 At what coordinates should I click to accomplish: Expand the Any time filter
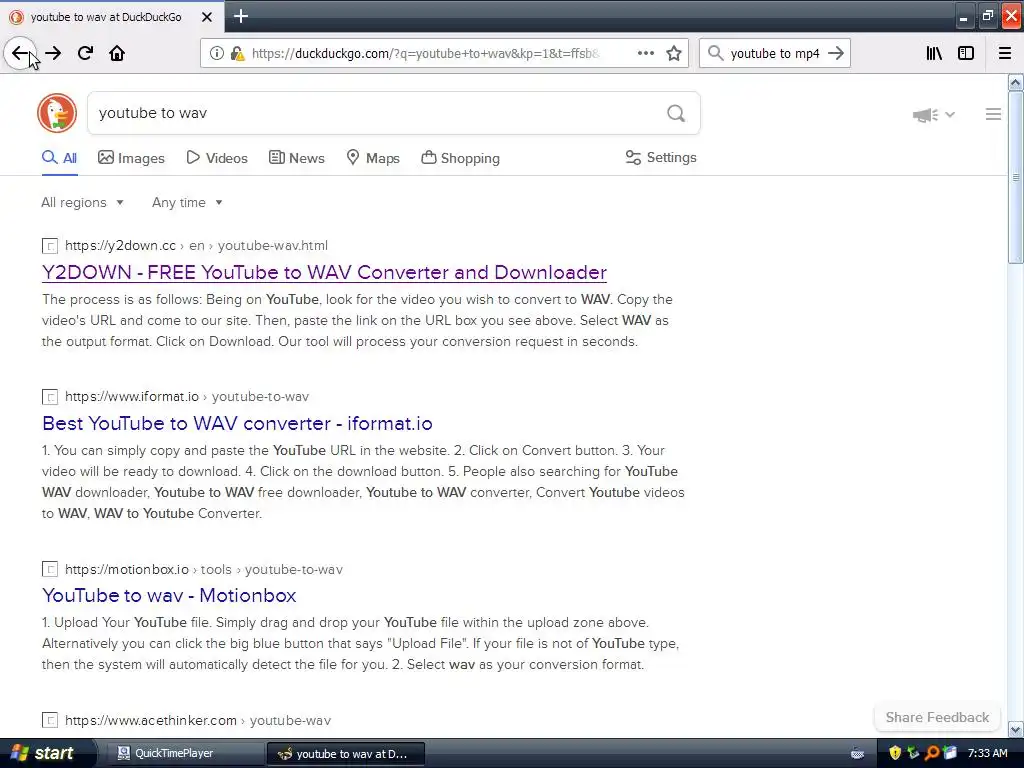click(187, 202)
